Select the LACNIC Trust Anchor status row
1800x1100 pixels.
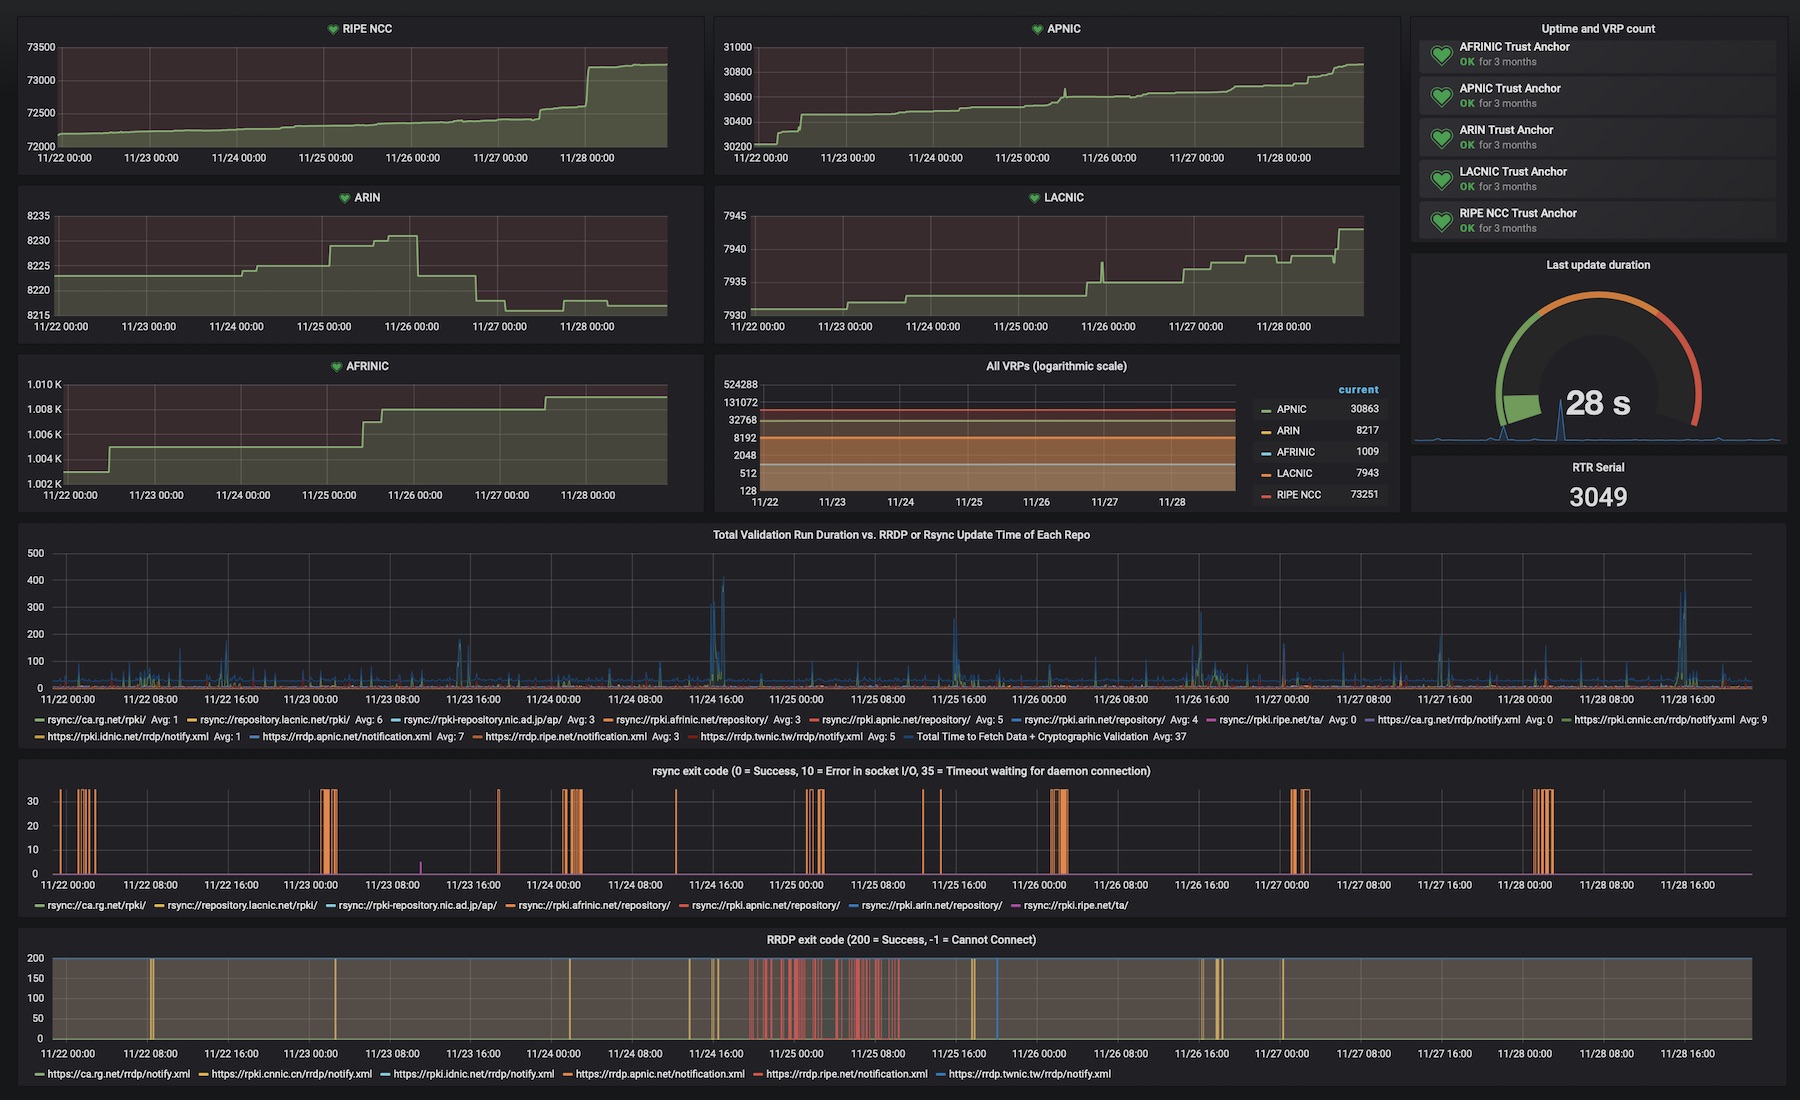coord(1597,179)
